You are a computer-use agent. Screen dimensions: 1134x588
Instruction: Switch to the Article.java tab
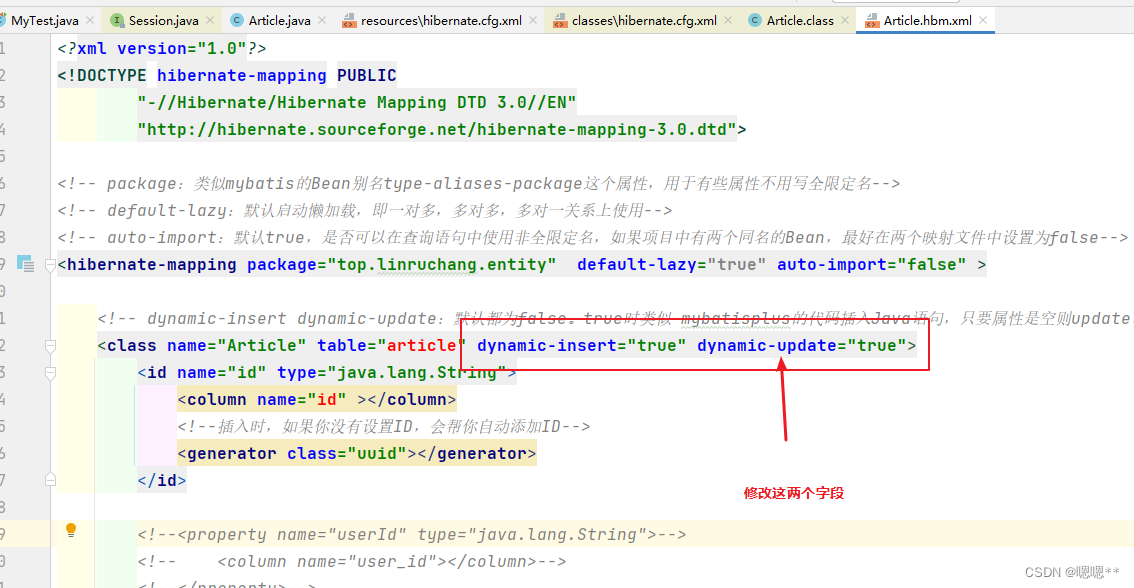point(279,20)
